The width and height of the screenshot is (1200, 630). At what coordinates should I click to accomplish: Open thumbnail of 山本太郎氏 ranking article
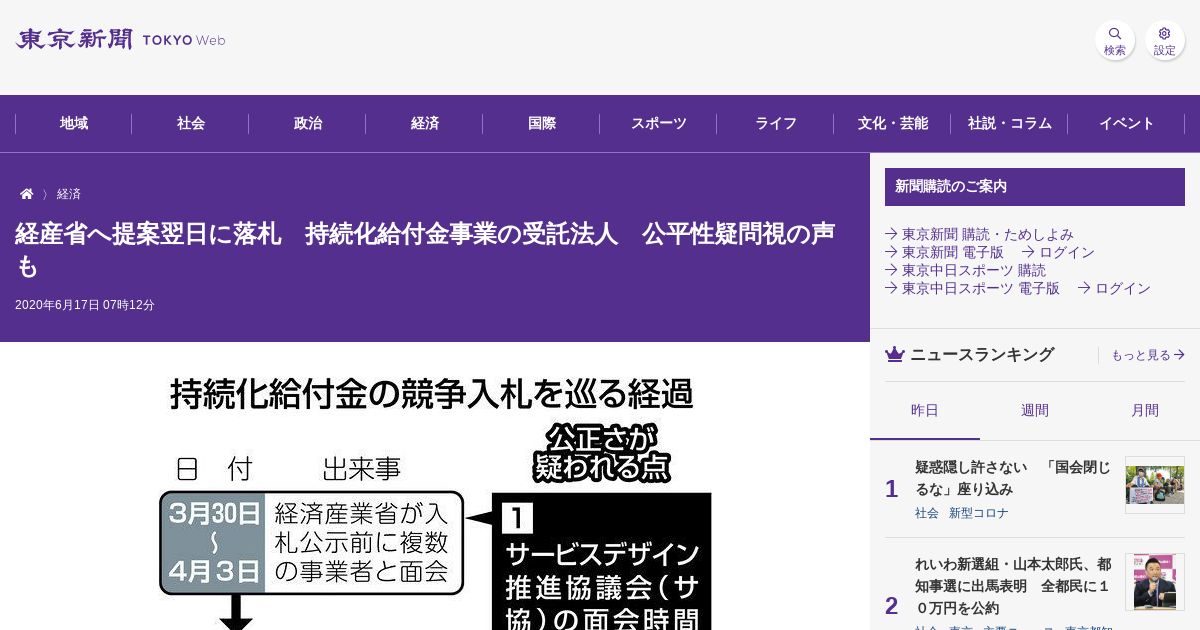(1155, 582)
